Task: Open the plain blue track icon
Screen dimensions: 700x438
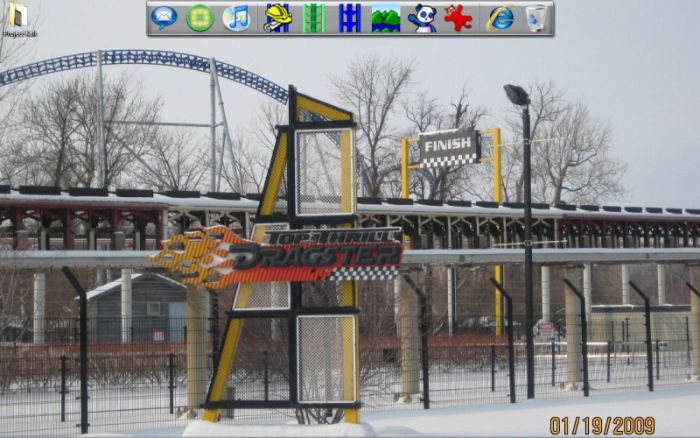Action: (x=350, y=18)
